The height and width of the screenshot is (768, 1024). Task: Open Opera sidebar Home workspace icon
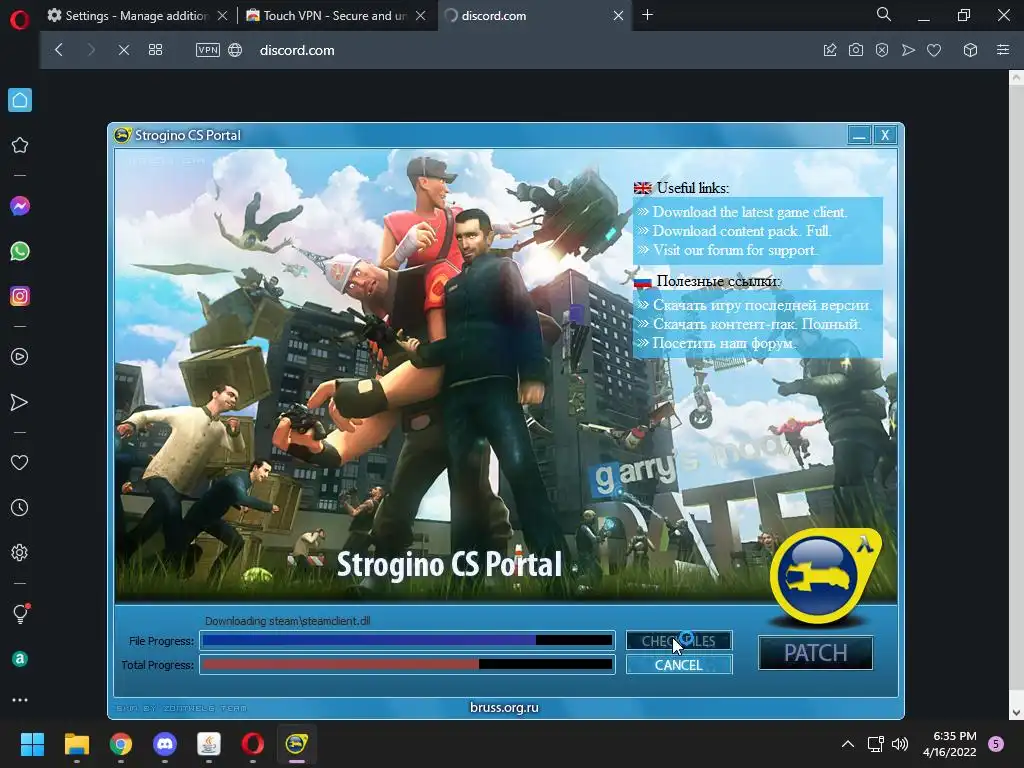[20, 100]
